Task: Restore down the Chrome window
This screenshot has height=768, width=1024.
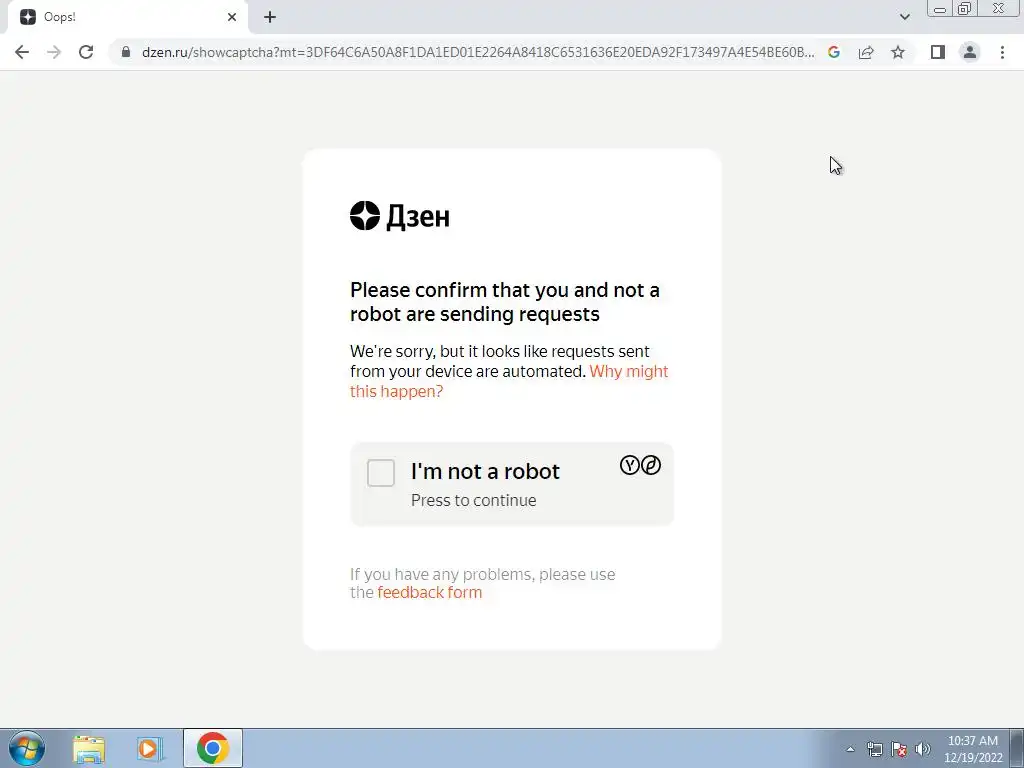Action: tap(965, 8)
